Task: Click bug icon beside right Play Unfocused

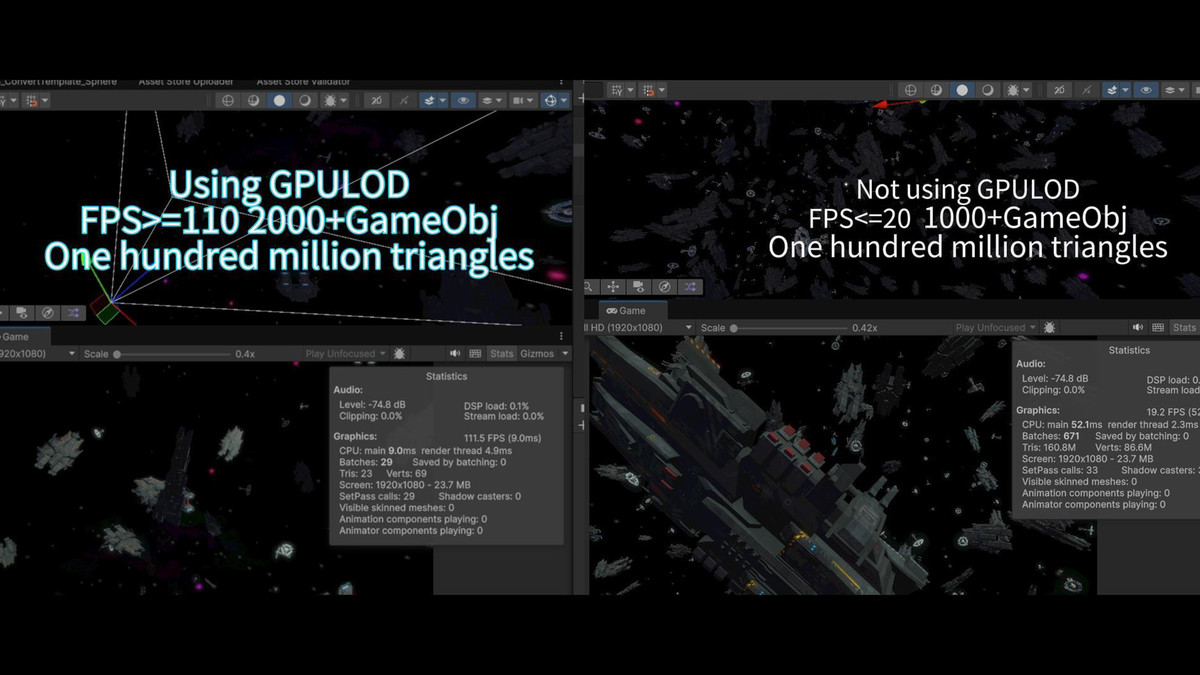Action: click(x=1049, y=328)
